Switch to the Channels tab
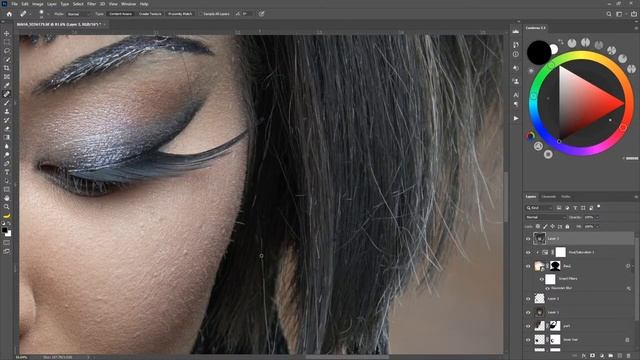The image size is (640, 360). click(x=549, y=197)
